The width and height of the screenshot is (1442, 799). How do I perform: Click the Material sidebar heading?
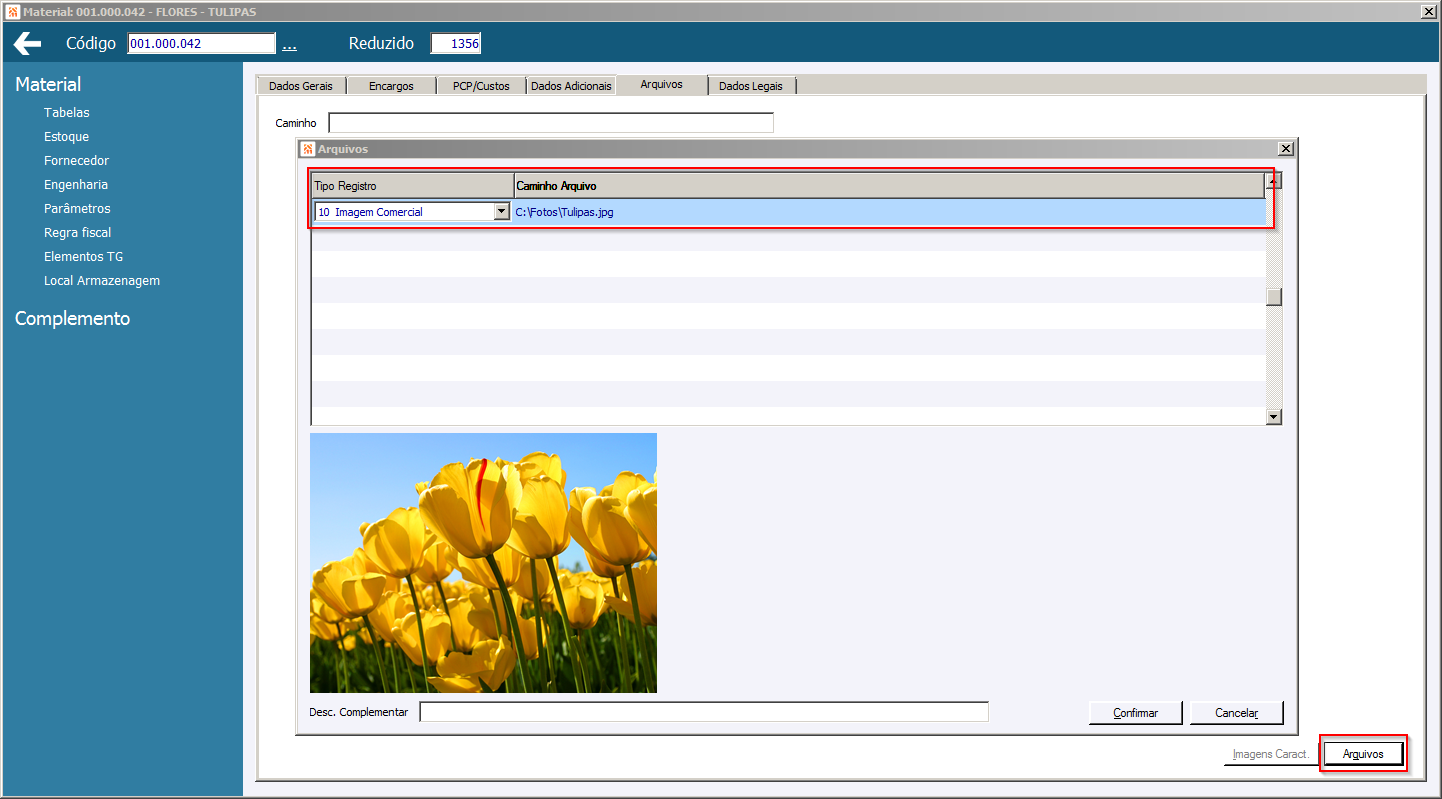(48, 85)
